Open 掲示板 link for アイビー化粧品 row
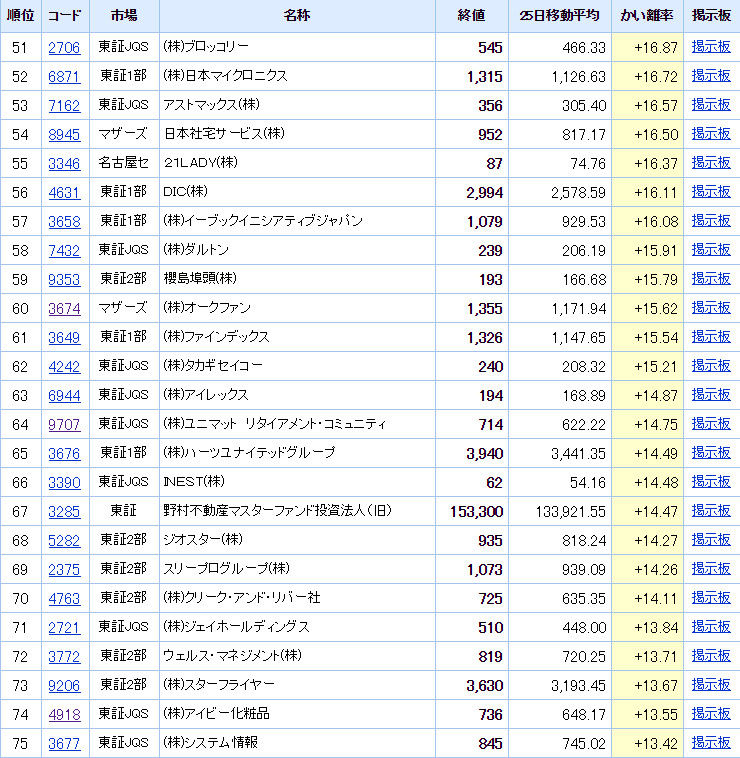The height and width of the screenshot is (758, 740). click(x=711, y=714)
